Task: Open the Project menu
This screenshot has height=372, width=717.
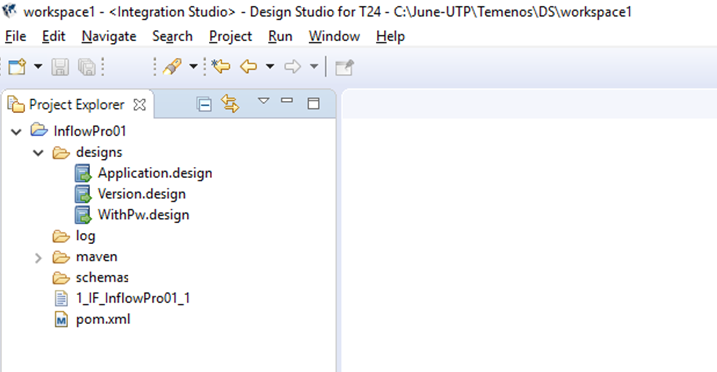Action: click(230, 36)
